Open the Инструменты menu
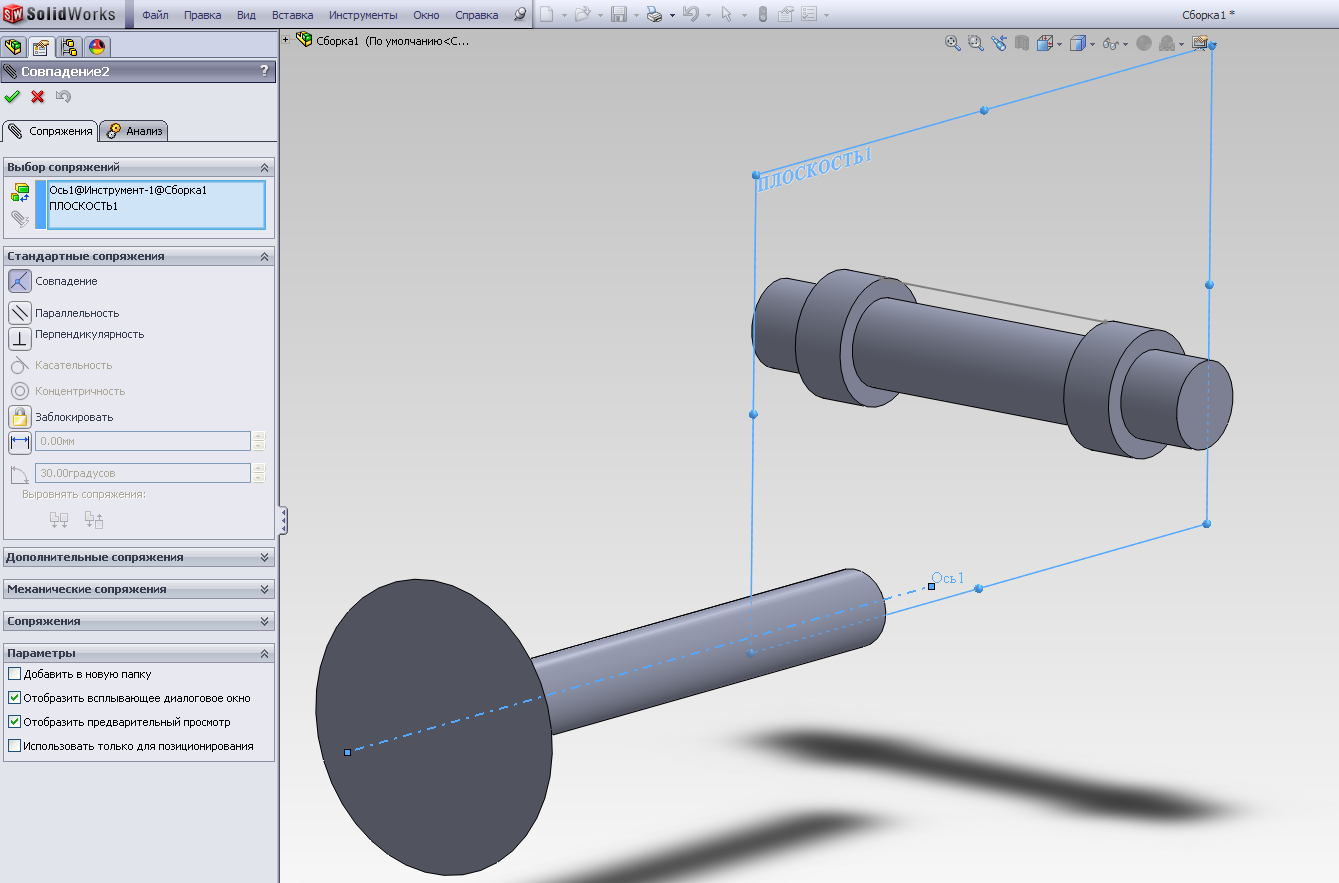 (363, 15)
